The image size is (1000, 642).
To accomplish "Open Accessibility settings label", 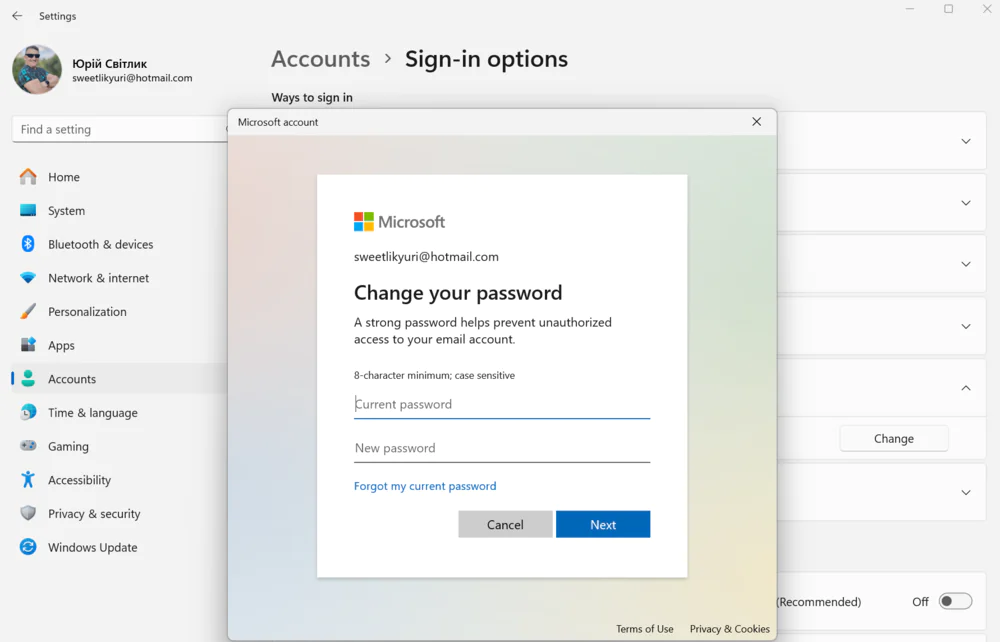I will (x=79, y=480).
